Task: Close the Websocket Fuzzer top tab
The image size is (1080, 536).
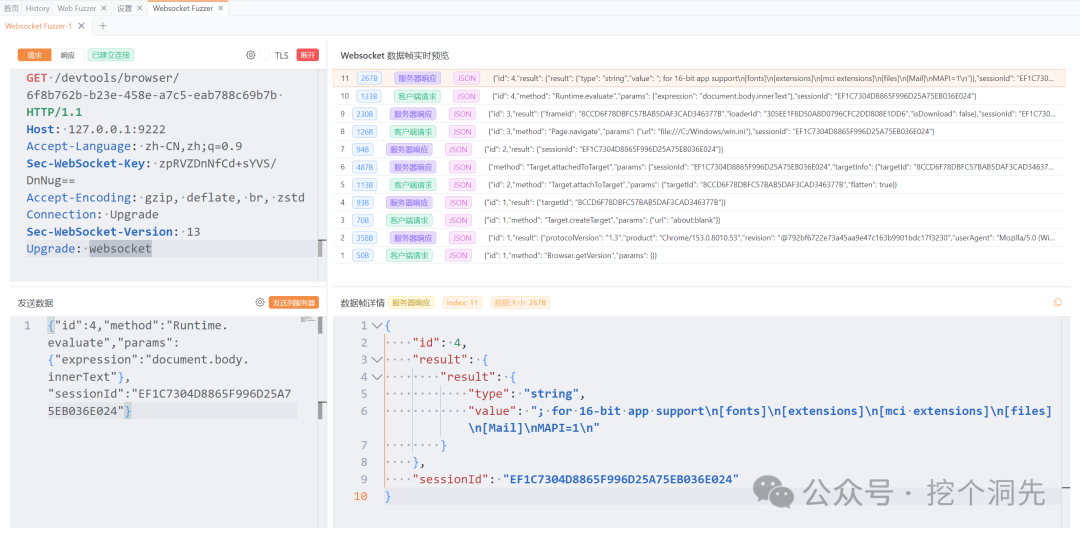Action: pos(220,8)
